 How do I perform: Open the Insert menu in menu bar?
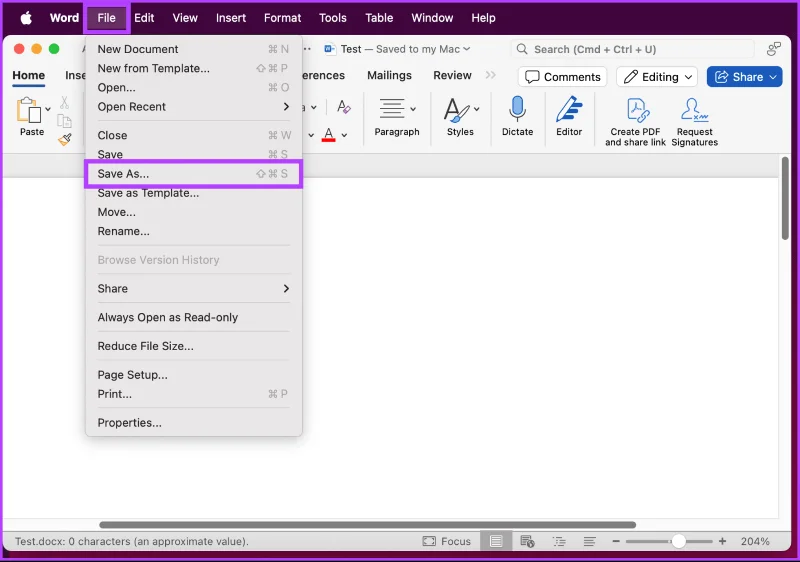tap(231, 18)
